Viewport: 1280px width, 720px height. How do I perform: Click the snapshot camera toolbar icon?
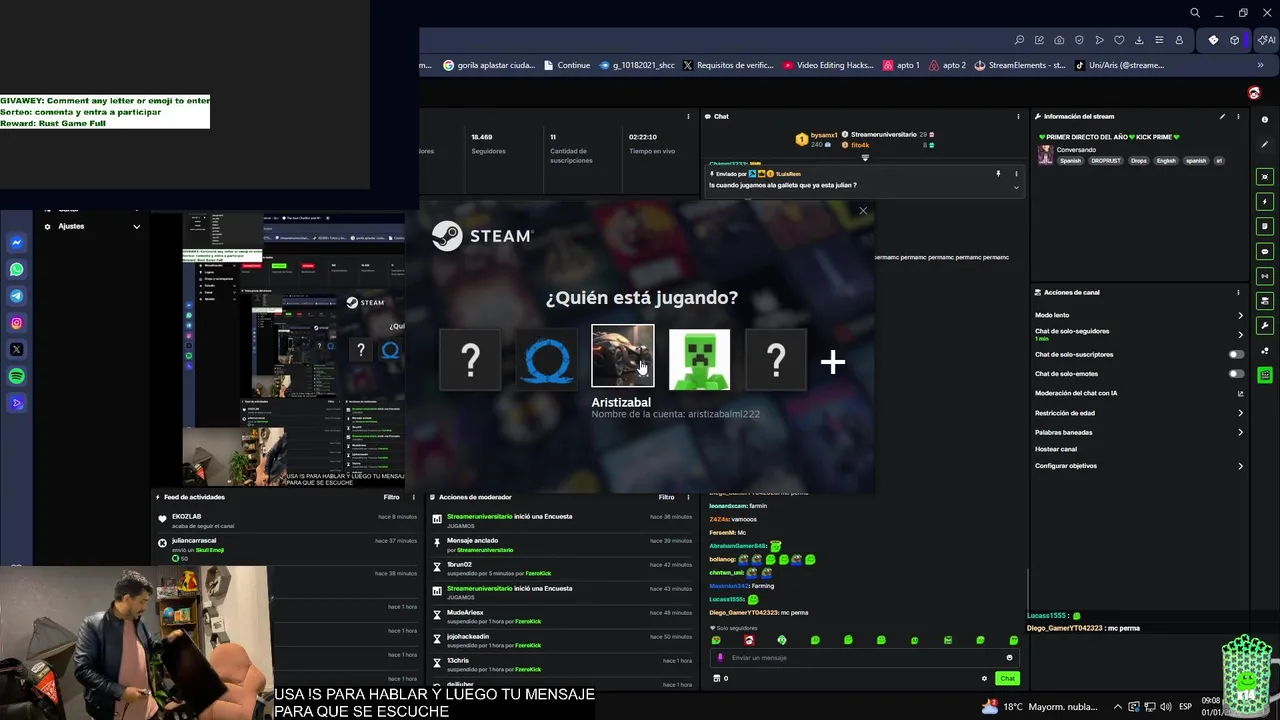coord(1059,40)
